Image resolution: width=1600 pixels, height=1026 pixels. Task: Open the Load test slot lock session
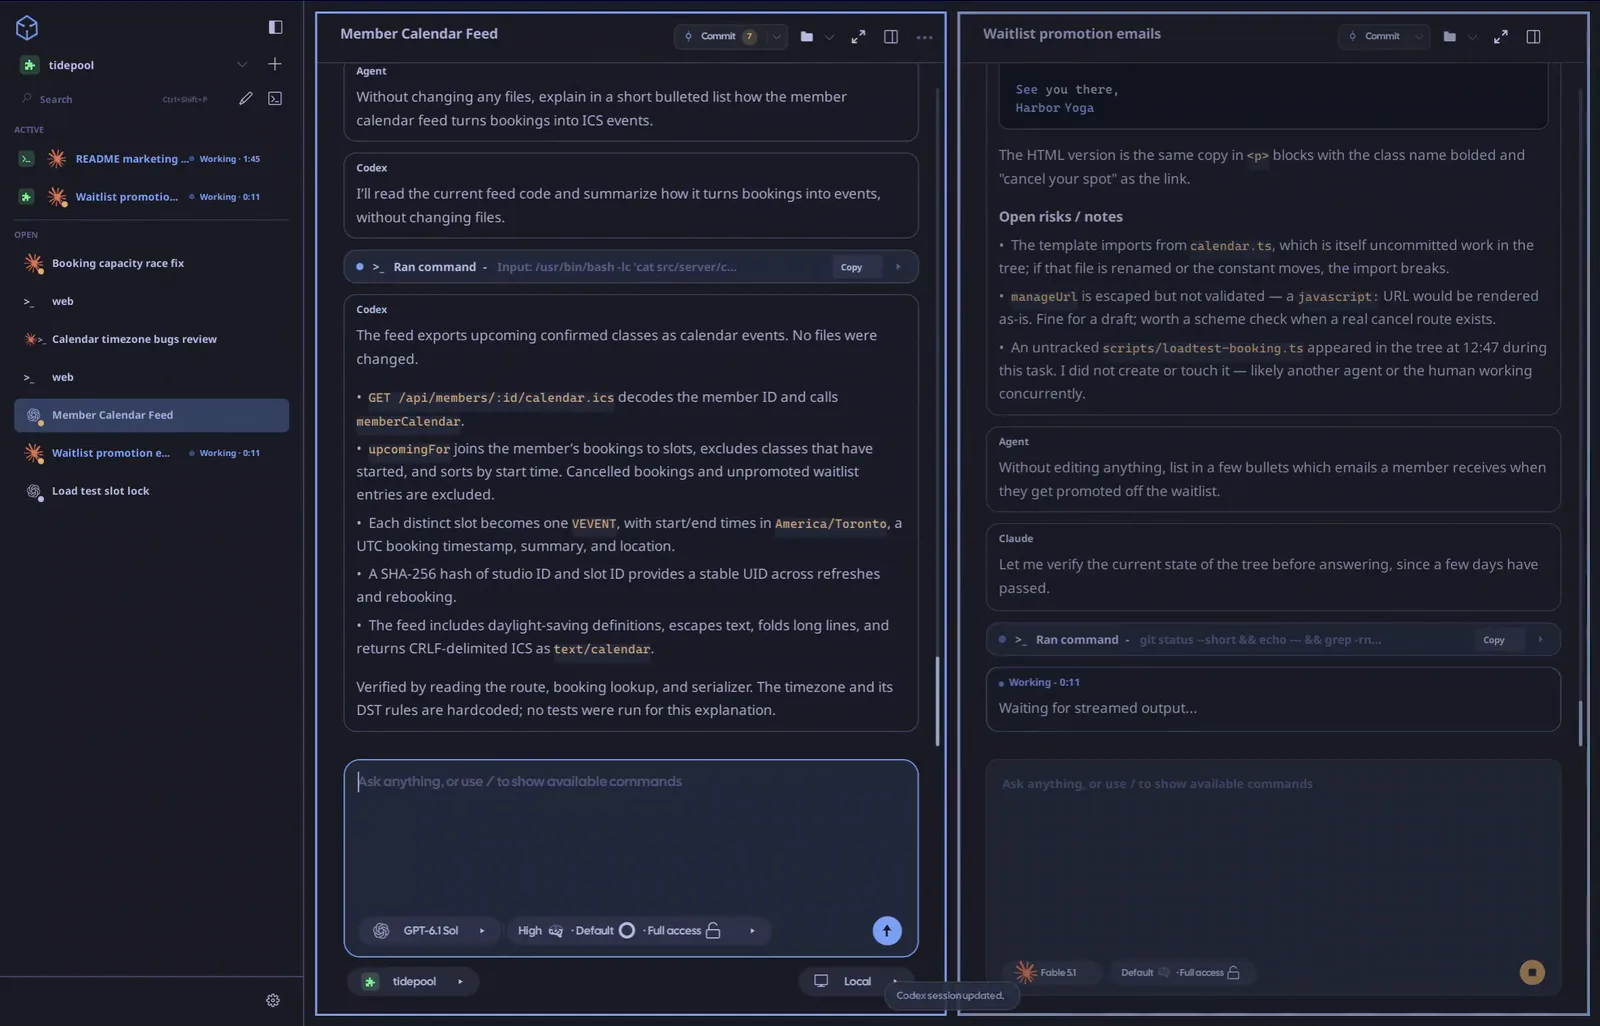151,491
